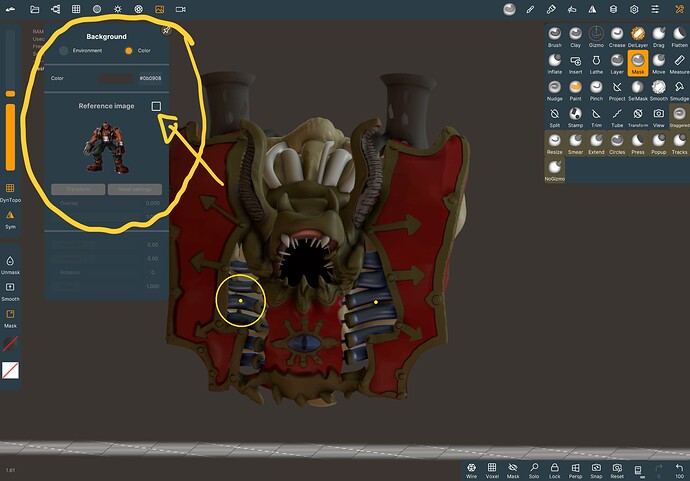Click the Transform button under reference image
The height and width of the screenshot is (481, 690).
point(78,189)
